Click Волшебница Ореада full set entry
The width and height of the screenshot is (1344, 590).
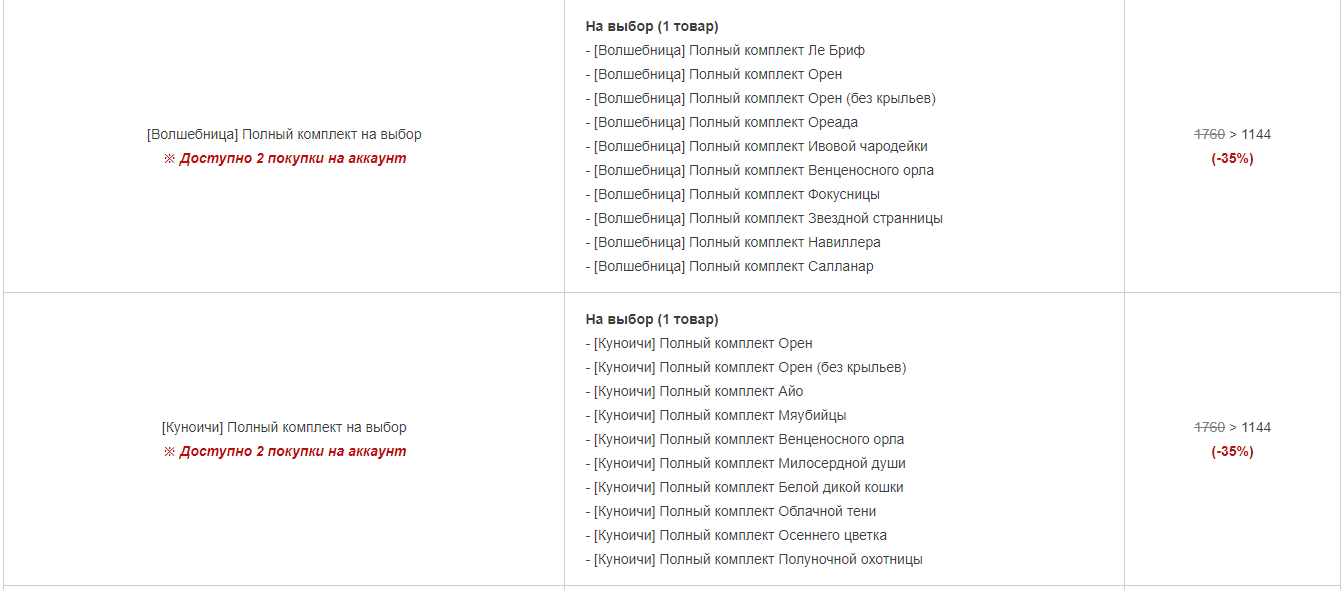point(722,122)
